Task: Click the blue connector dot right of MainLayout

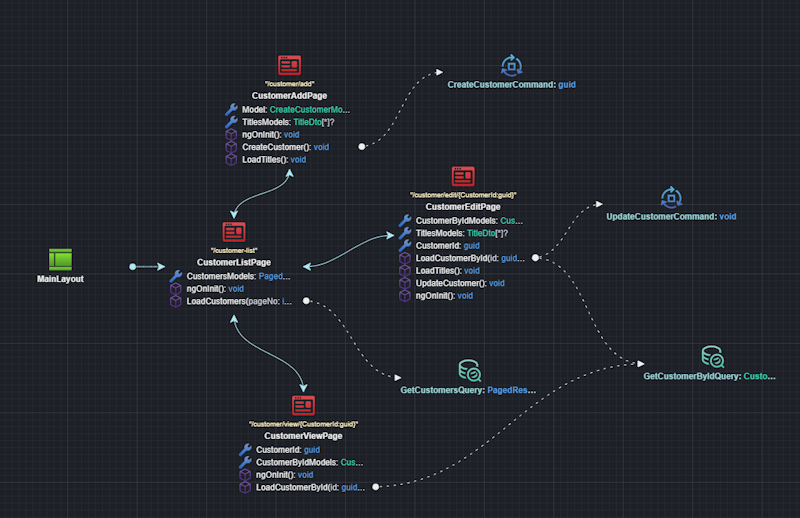Action: [133, 266]
